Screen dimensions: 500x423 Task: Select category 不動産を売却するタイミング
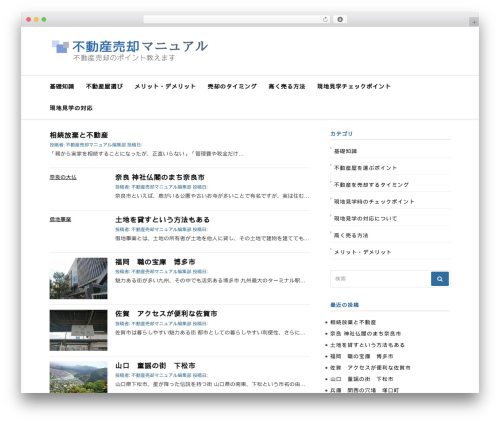coord(371,185)
